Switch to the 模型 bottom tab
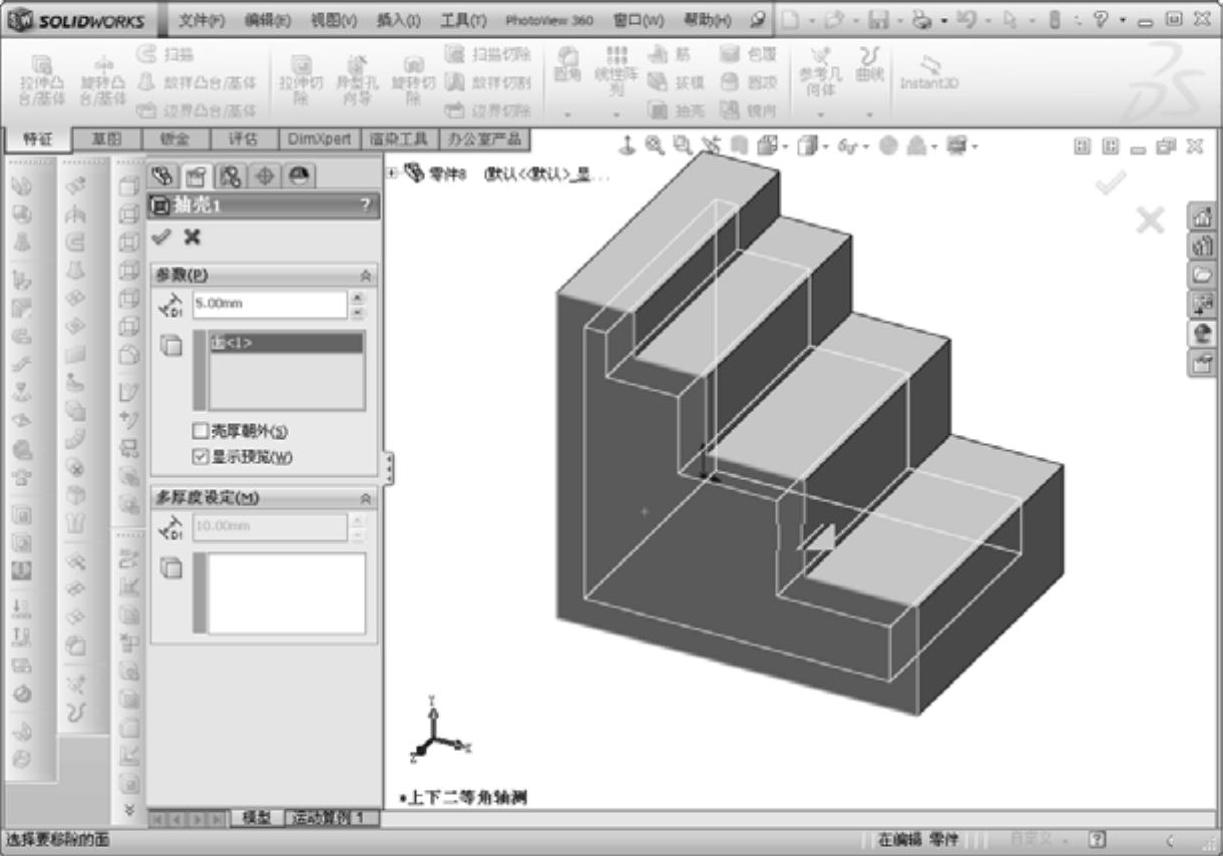This screenshot has width=1223, height=856. point(257,818)
